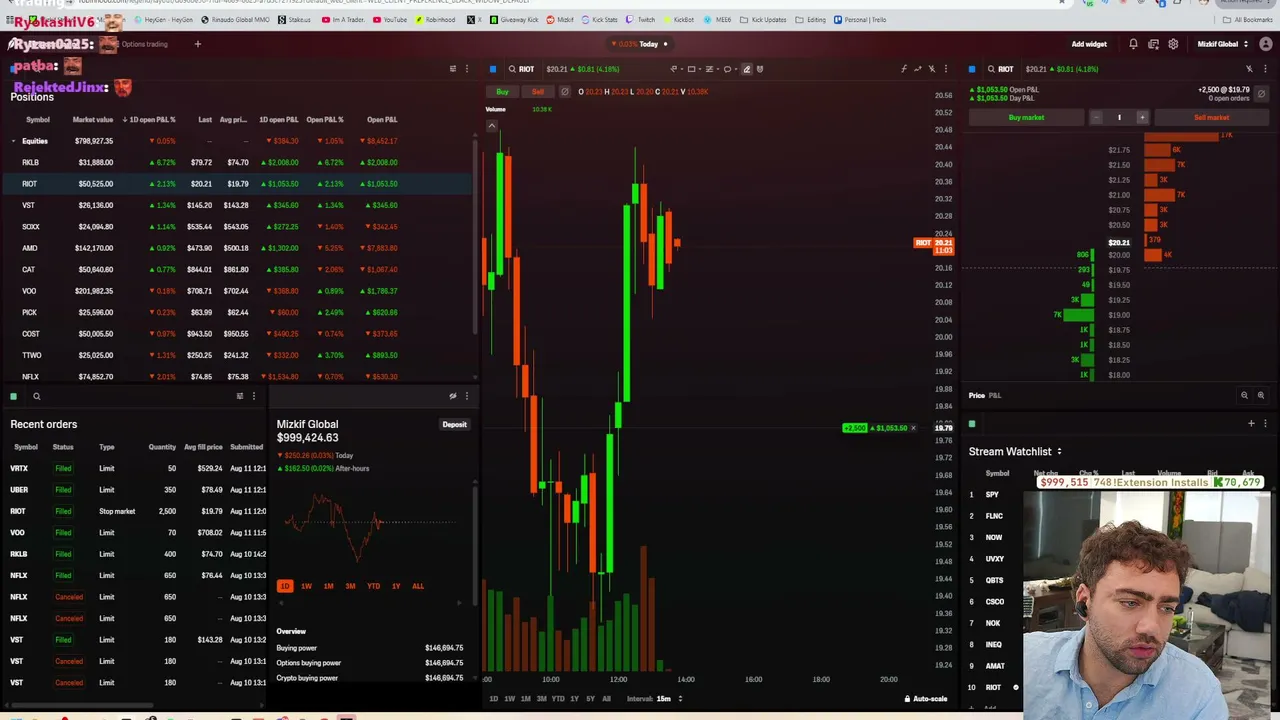Click the chart Buy button

point(502,92)
